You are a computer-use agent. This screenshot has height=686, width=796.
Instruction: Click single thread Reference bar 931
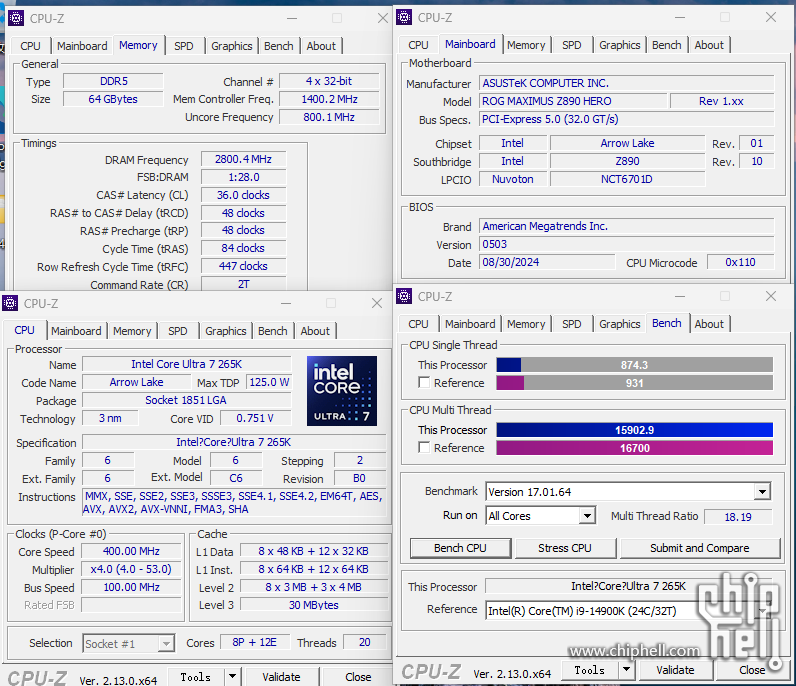[635, 382]
